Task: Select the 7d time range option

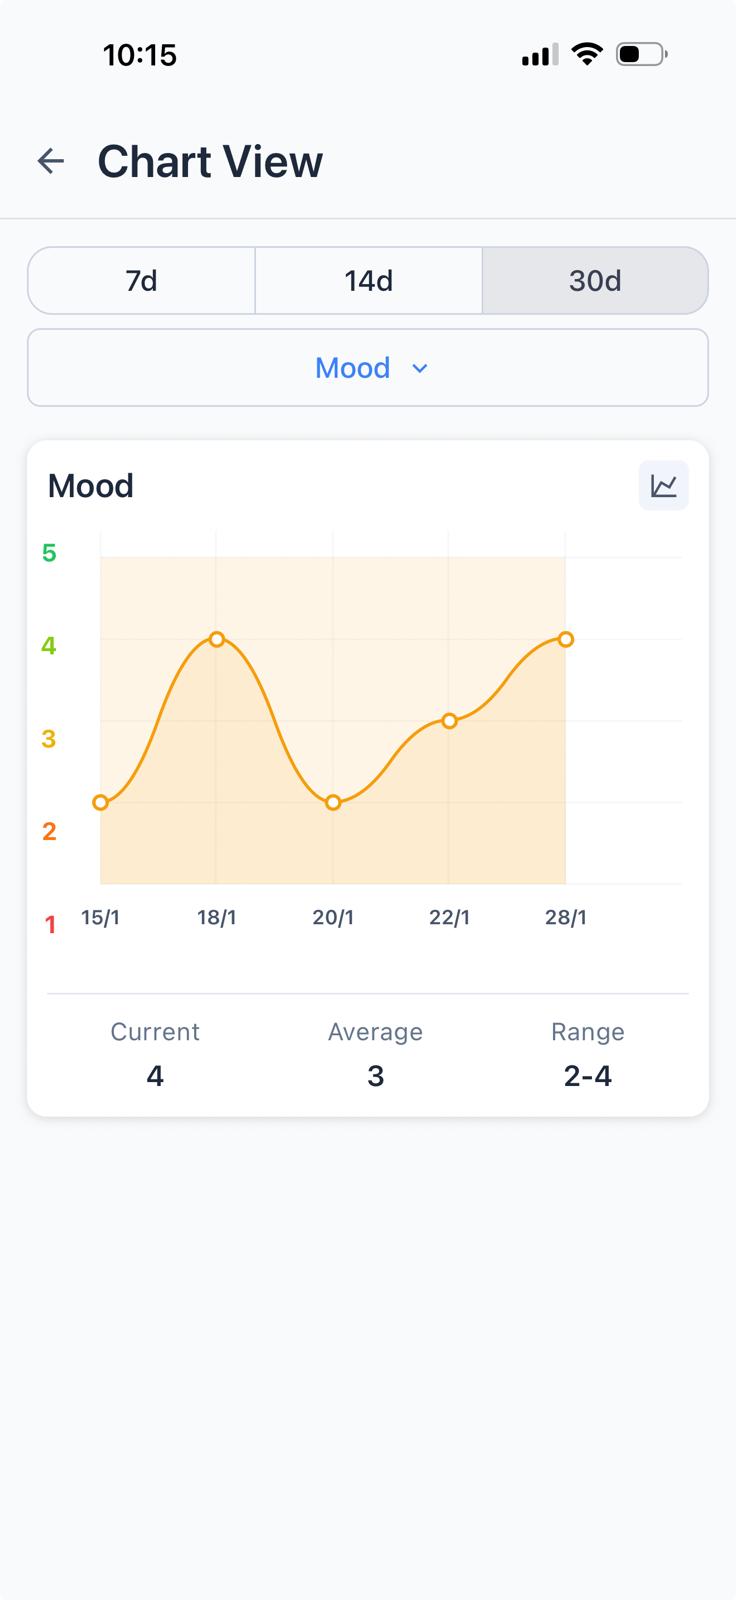Action: [x=140, y=281]
